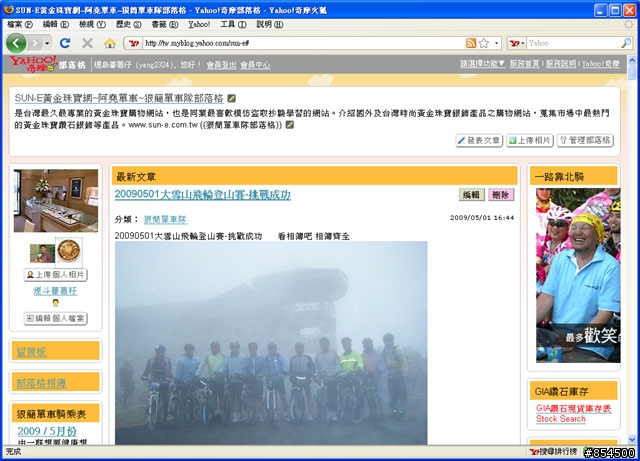Run search with the magnifier icon
Screen dimensions: 640x461
626,43
